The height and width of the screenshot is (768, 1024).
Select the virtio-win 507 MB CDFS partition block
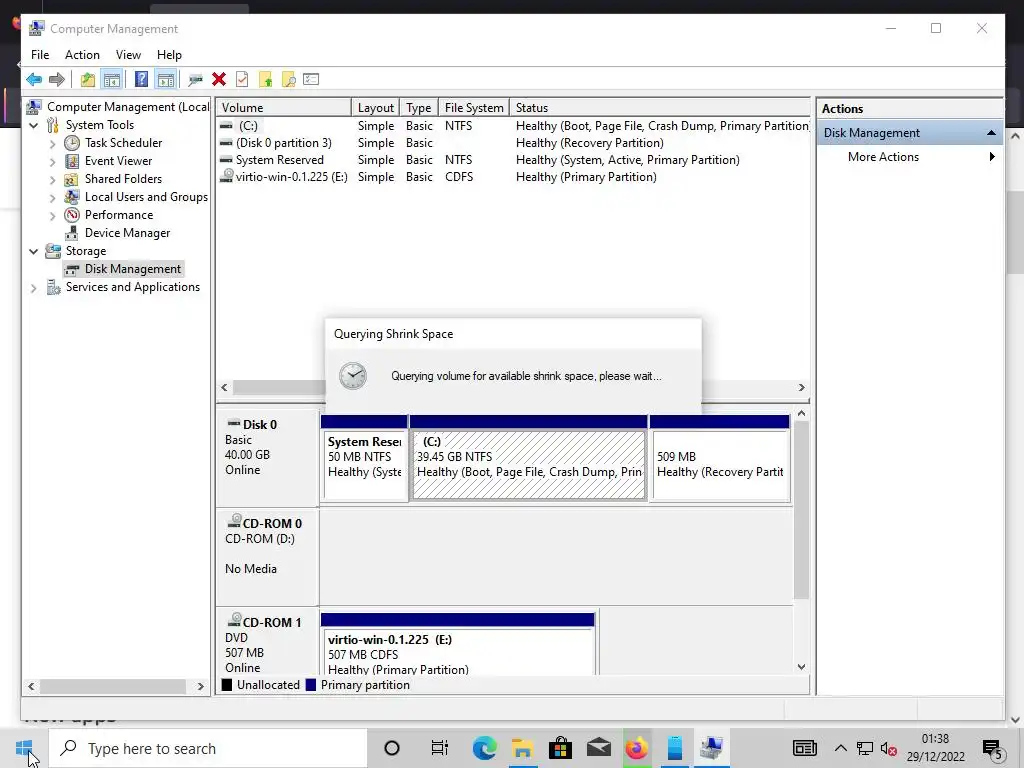(458, 643)
